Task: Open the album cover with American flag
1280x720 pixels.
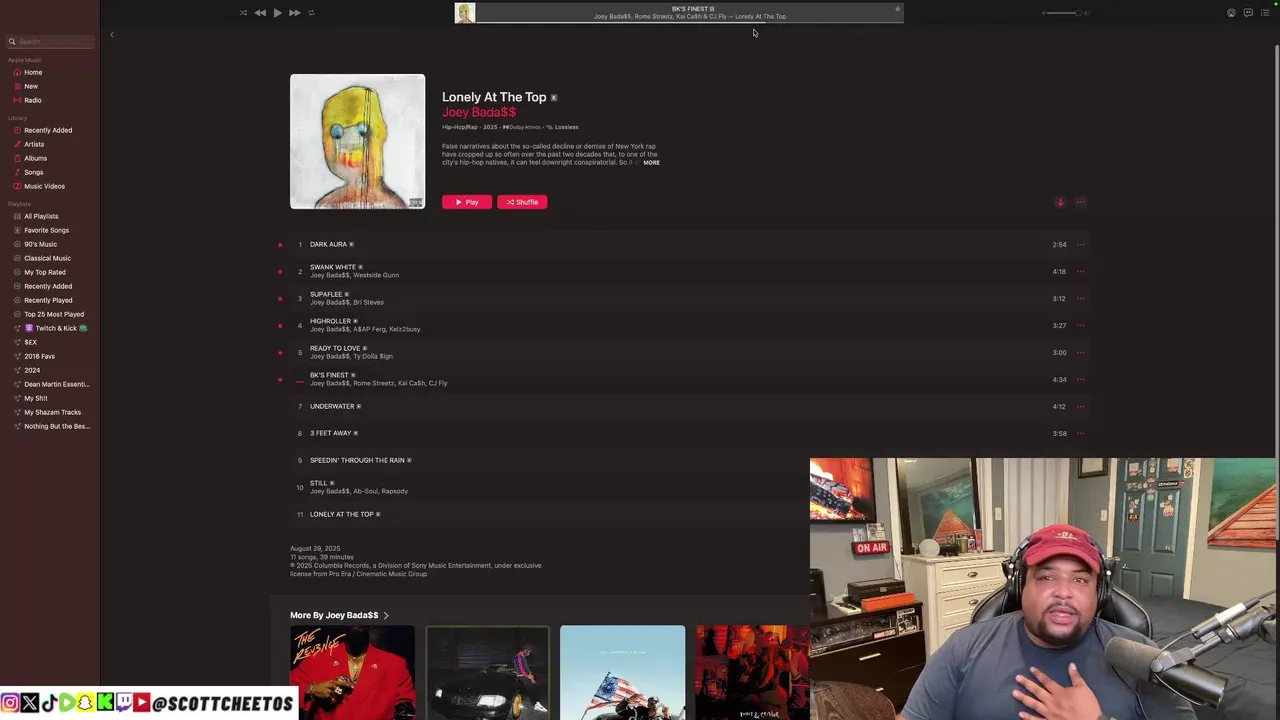Action: point(622,672)
